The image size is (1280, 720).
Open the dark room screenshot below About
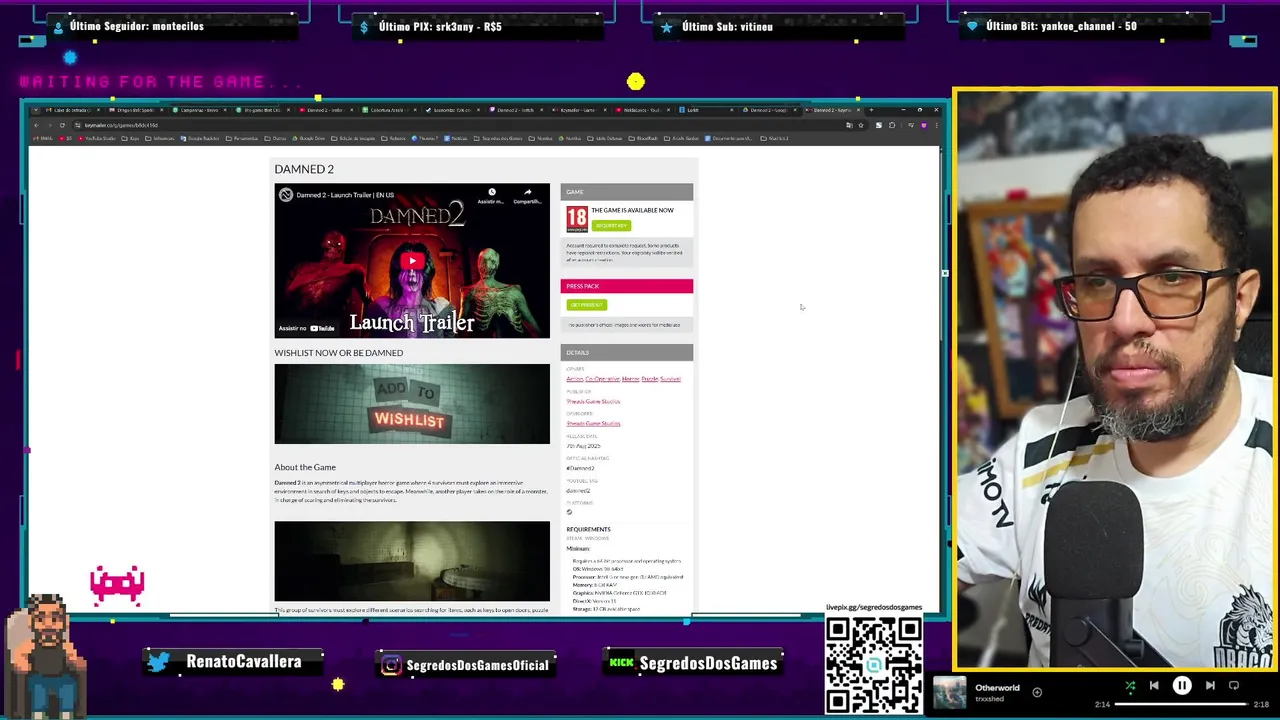click(412, 561)
